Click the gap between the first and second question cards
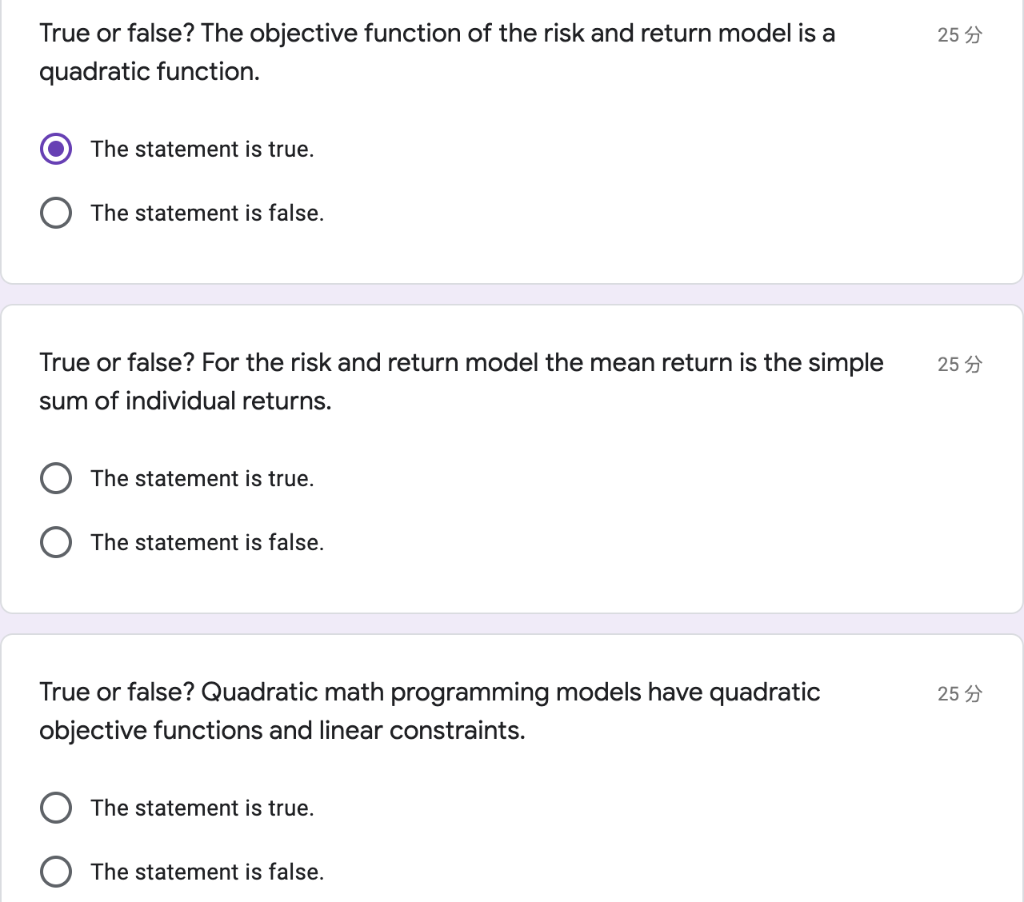 (x=512, y=293)
